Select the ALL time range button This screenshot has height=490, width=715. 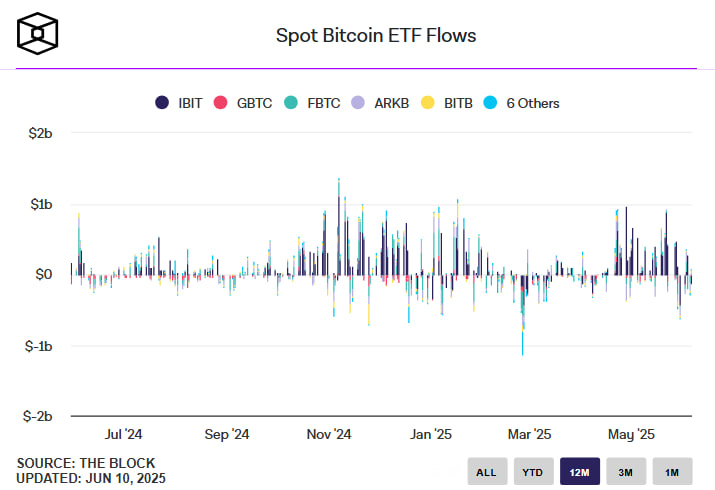click(487, 472)
